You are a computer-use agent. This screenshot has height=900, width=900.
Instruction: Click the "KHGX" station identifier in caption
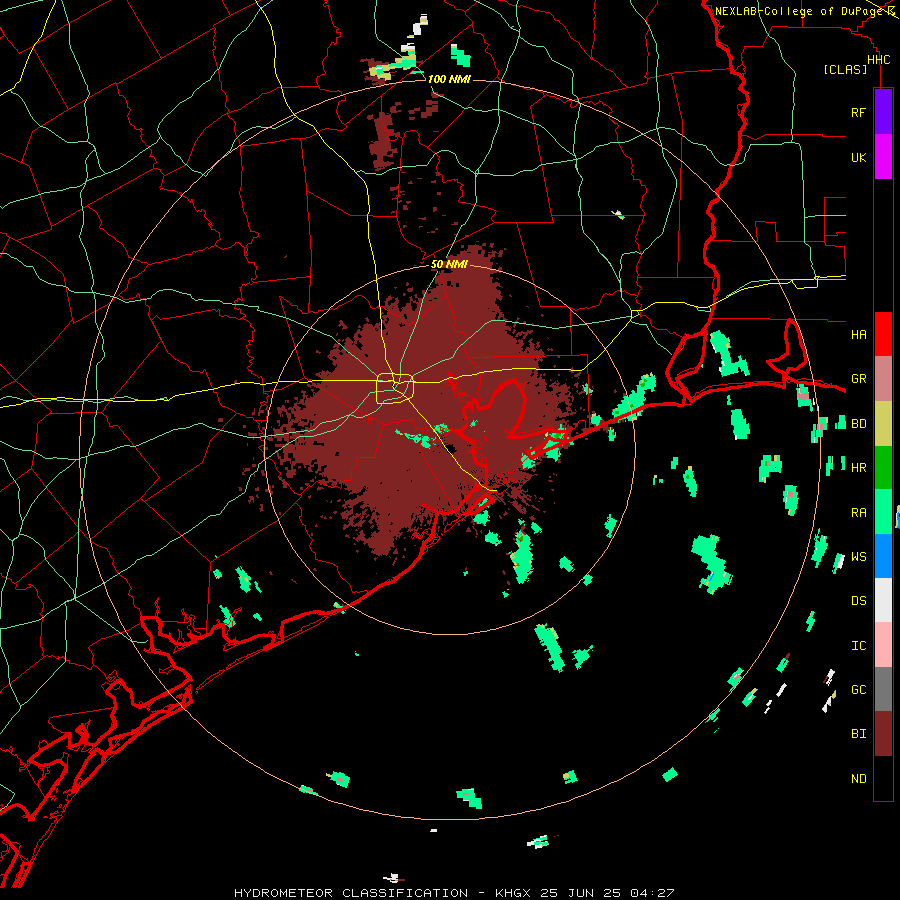[x=513, y=893]
